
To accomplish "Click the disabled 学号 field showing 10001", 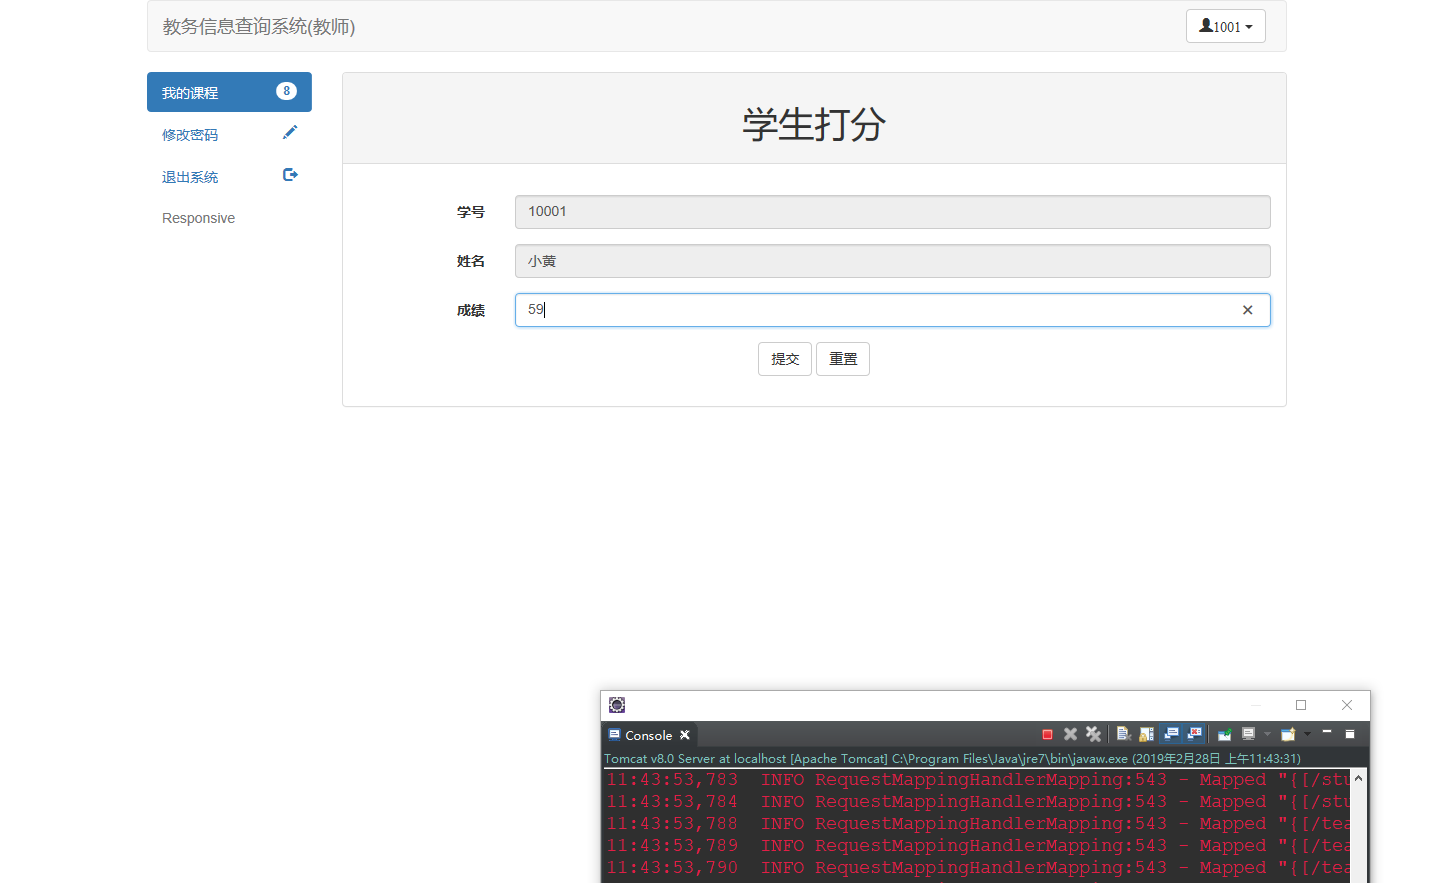I will tap(892, 212).
